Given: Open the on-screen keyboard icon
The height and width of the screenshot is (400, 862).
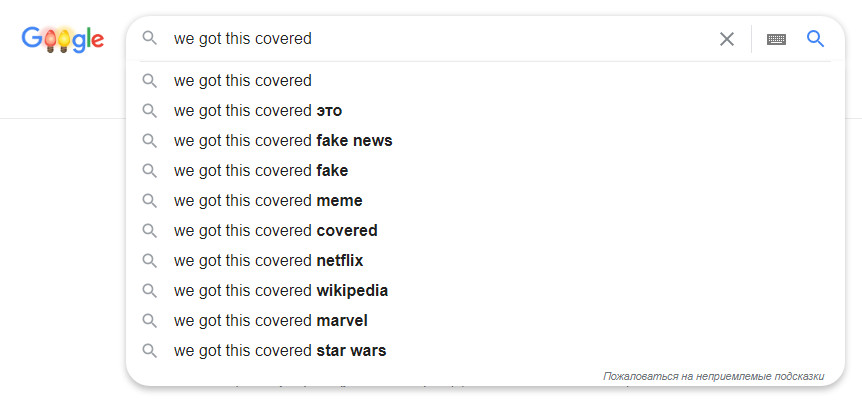Looking at the screenshot, I should point(776,39).
